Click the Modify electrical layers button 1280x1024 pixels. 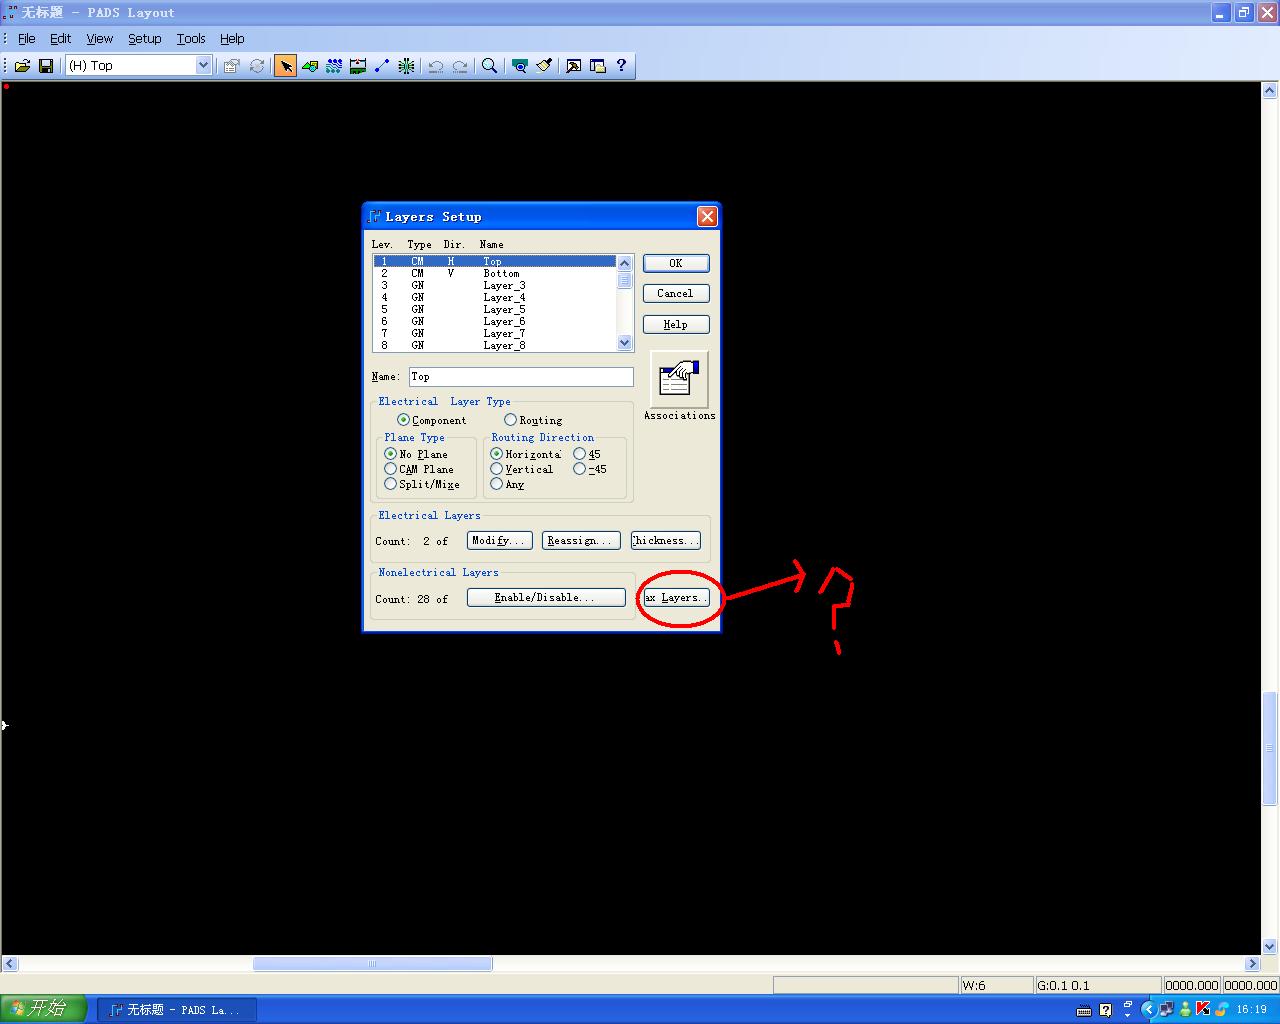tap(500, 540)
